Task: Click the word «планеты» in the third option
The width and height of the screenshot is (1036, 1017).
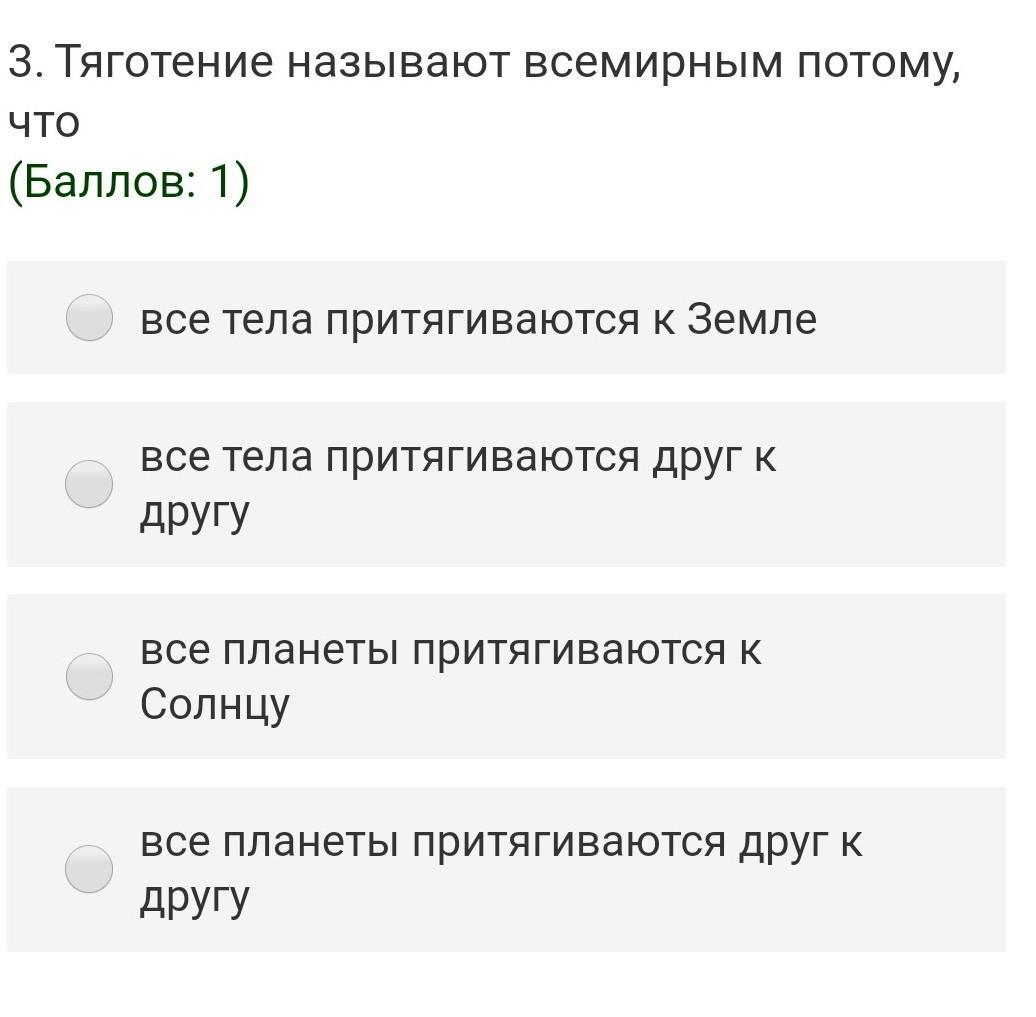Action: [x=311, y=650]
